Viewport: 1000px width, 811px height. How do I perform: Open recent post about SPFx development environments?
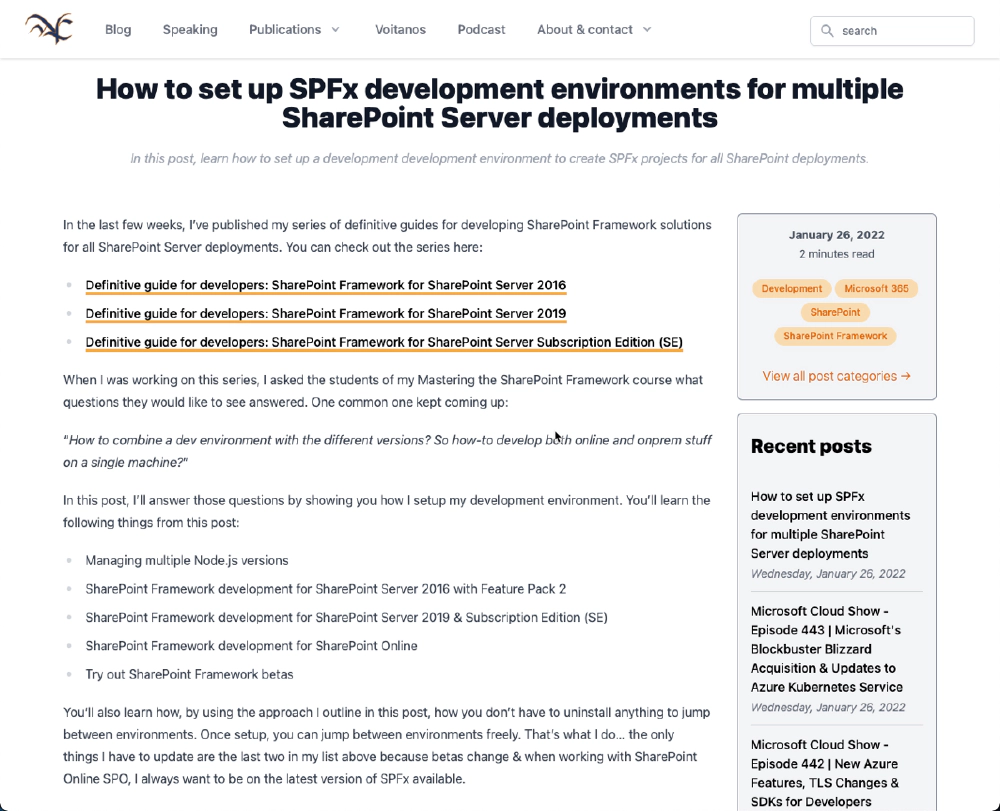(x=830, y=525)
